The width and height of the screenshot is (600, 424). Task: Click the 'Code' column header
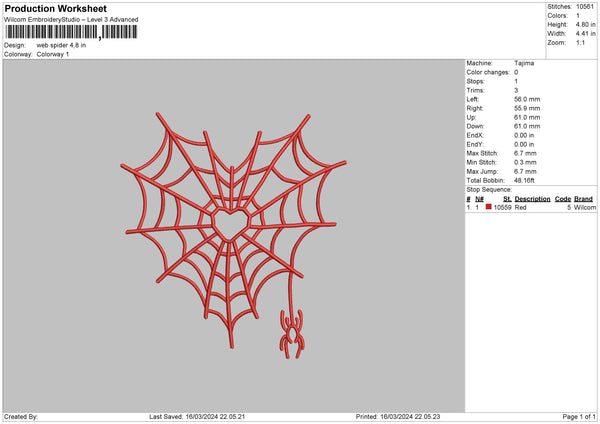click(563, 199)
